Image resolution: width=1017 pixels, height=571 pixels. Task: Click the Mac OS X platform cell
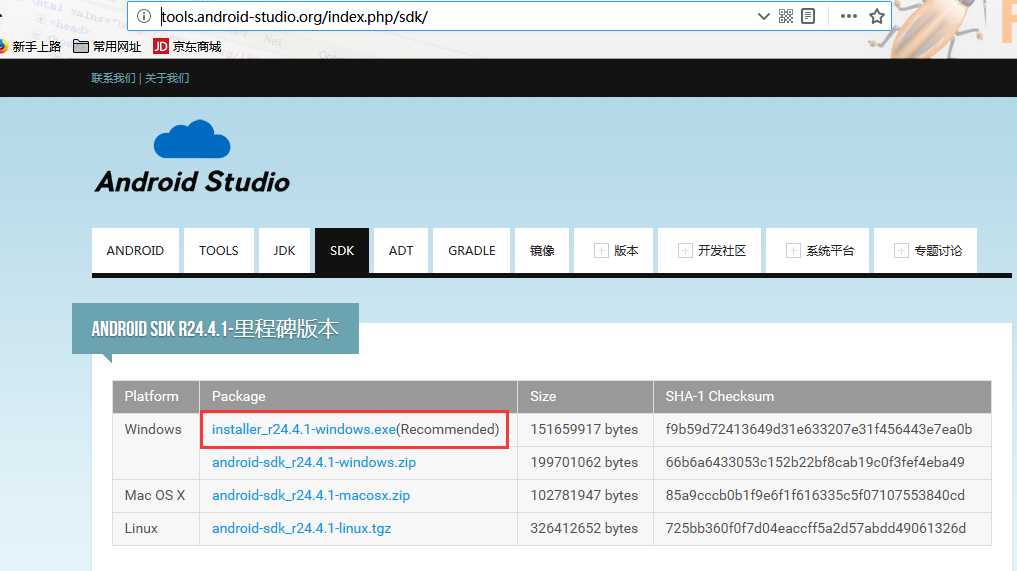(155, 496)
